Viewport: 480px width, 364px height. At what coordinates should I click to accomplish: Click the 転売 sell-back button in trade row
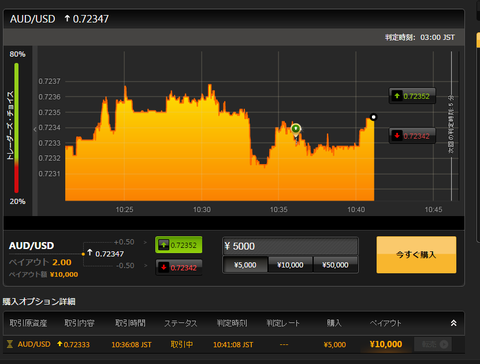click(x=434, y=344)
